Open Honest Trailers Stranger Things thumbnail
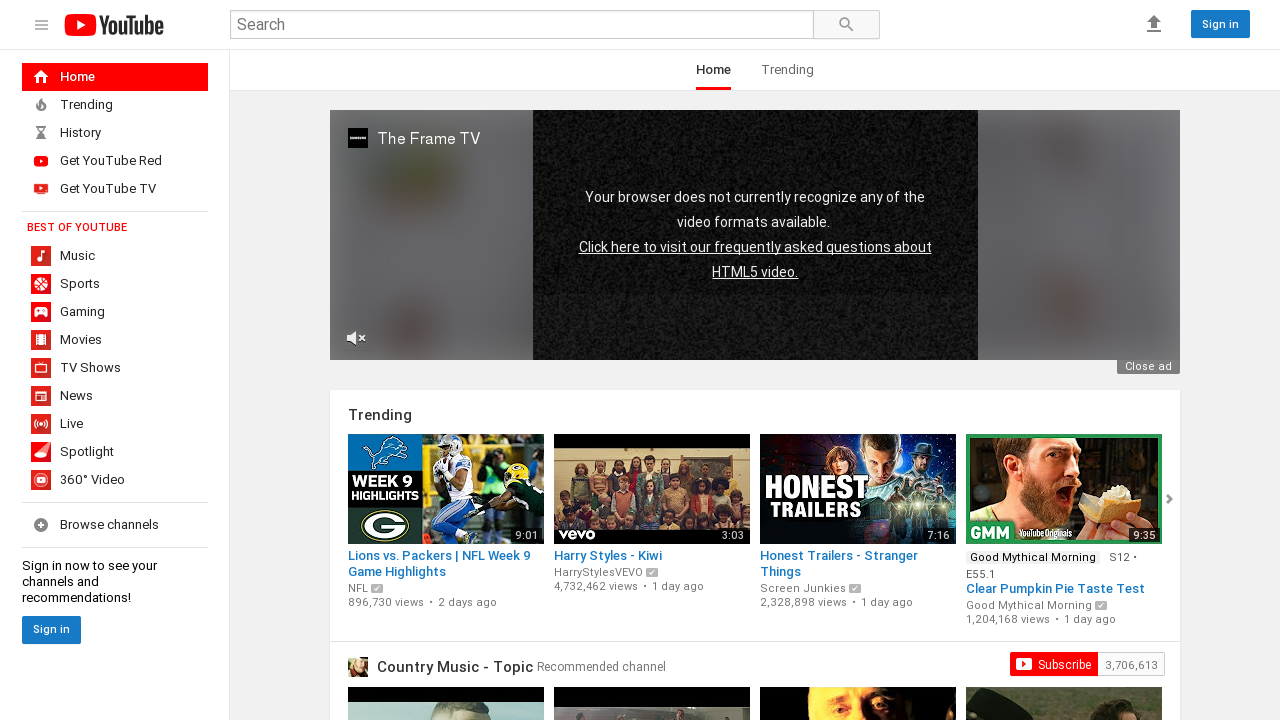 pos(858,489)
